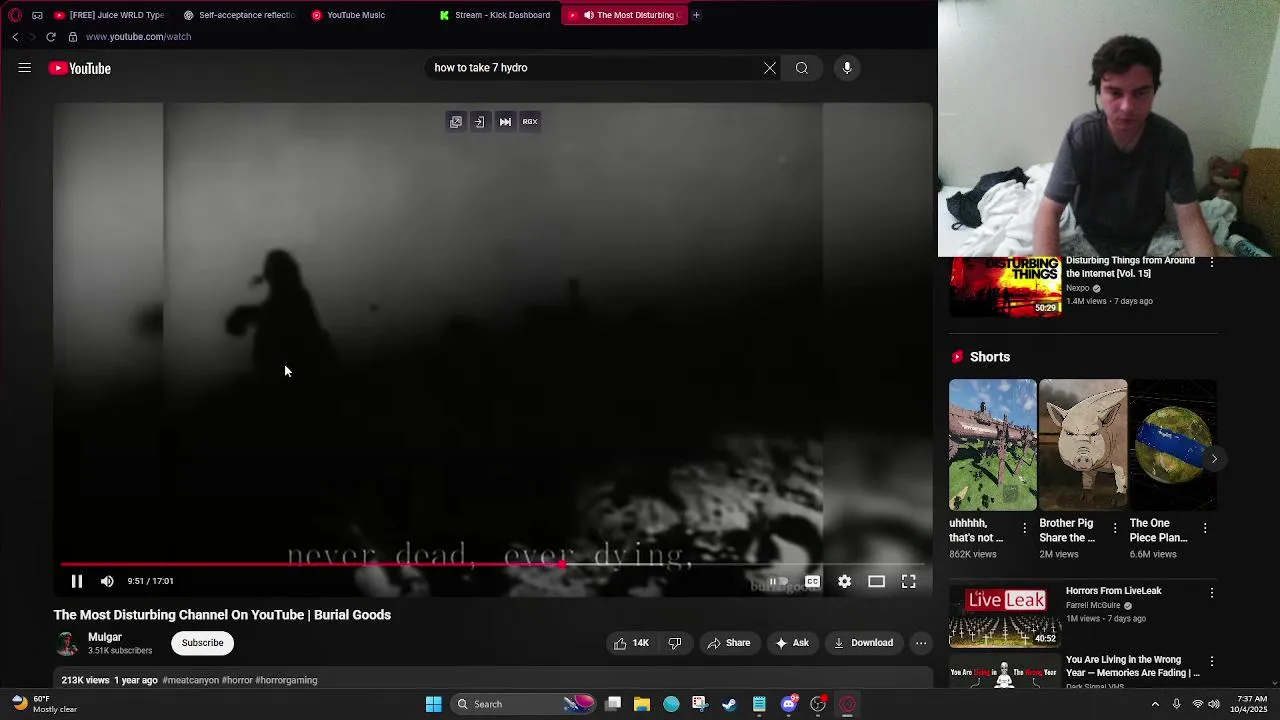Open options for Disturbing Things video
Image resolution: width=1280 pixels, height=720 pixels.
(1212, 262)
